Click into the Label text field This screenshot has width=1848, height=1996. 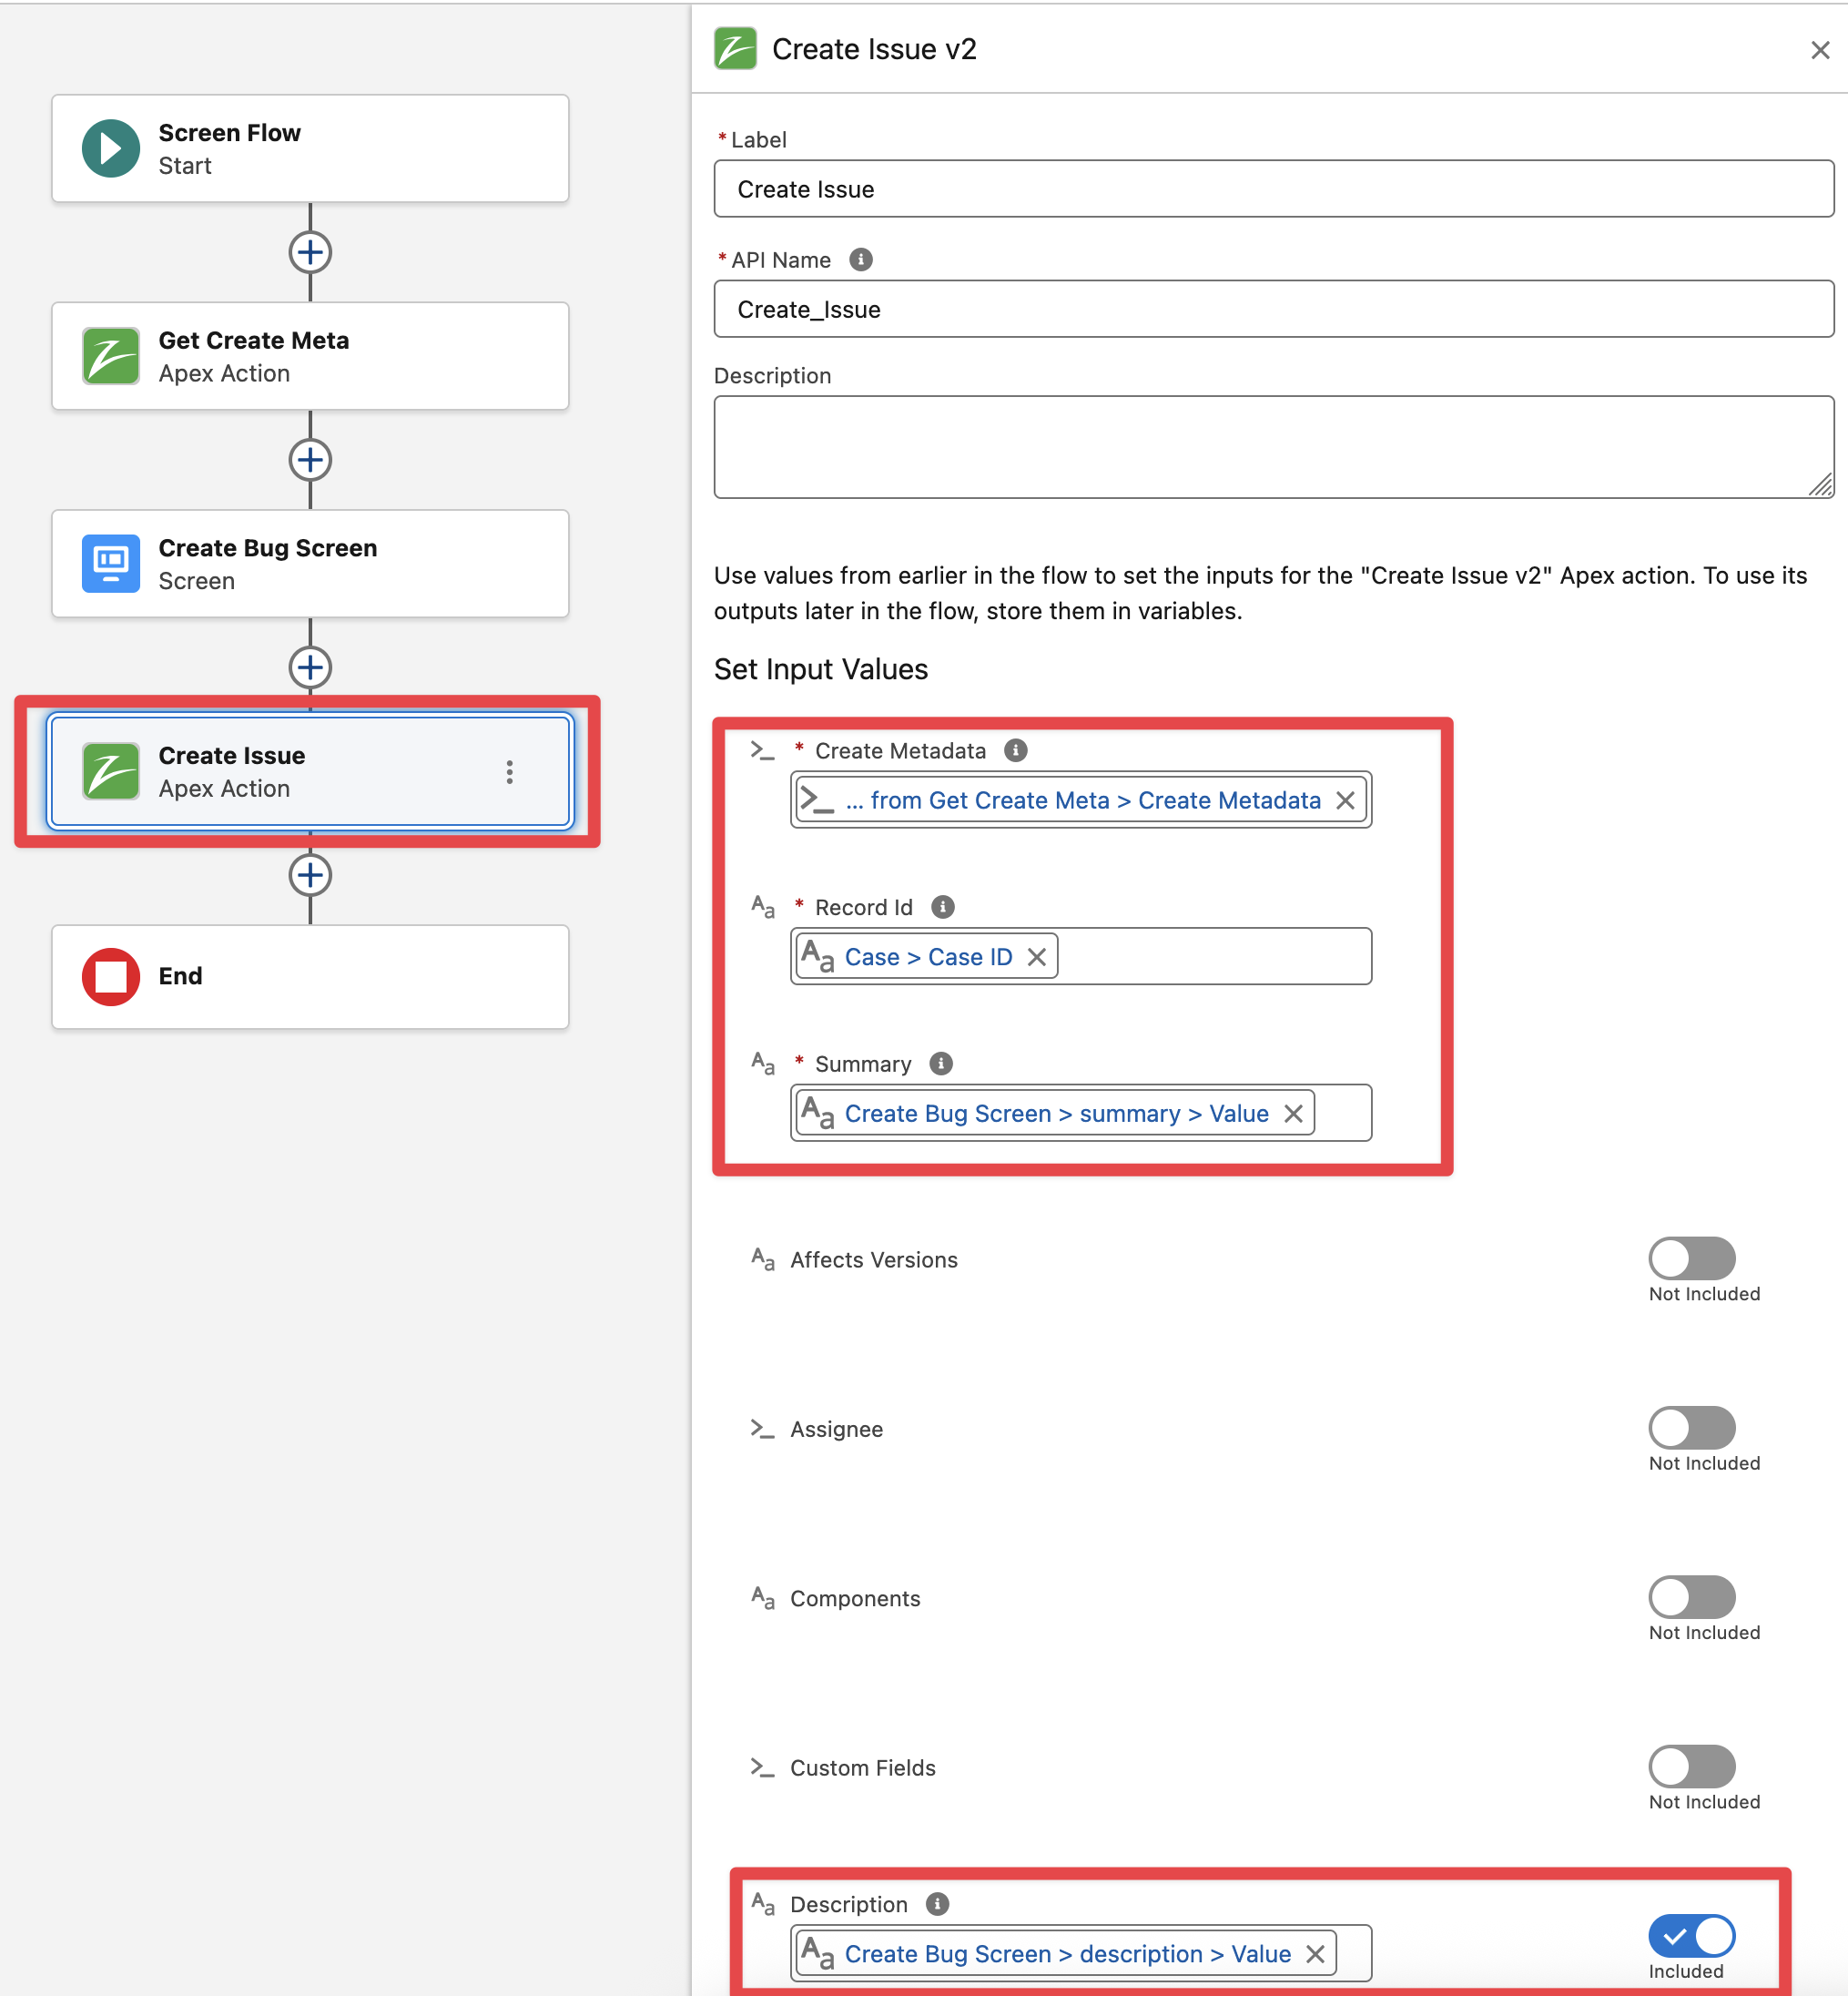pos(1272,189)
